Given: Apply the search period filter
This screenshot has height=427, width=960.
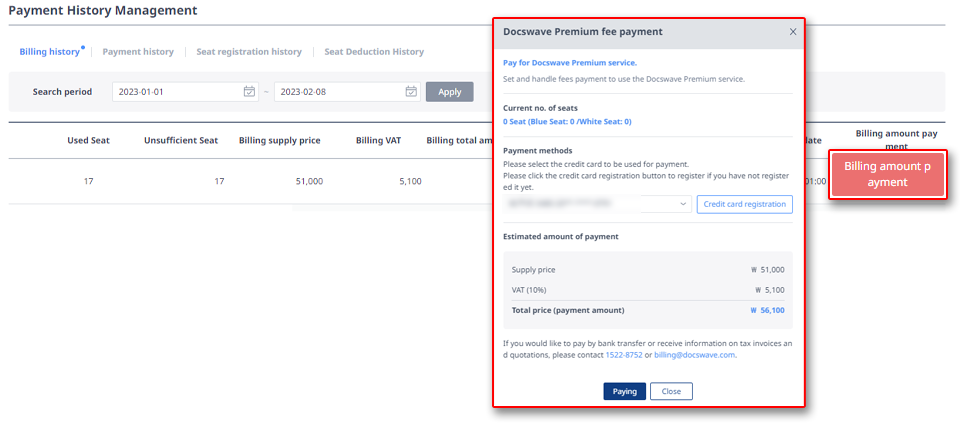Looking at the screenshot, I should (449, 92).
